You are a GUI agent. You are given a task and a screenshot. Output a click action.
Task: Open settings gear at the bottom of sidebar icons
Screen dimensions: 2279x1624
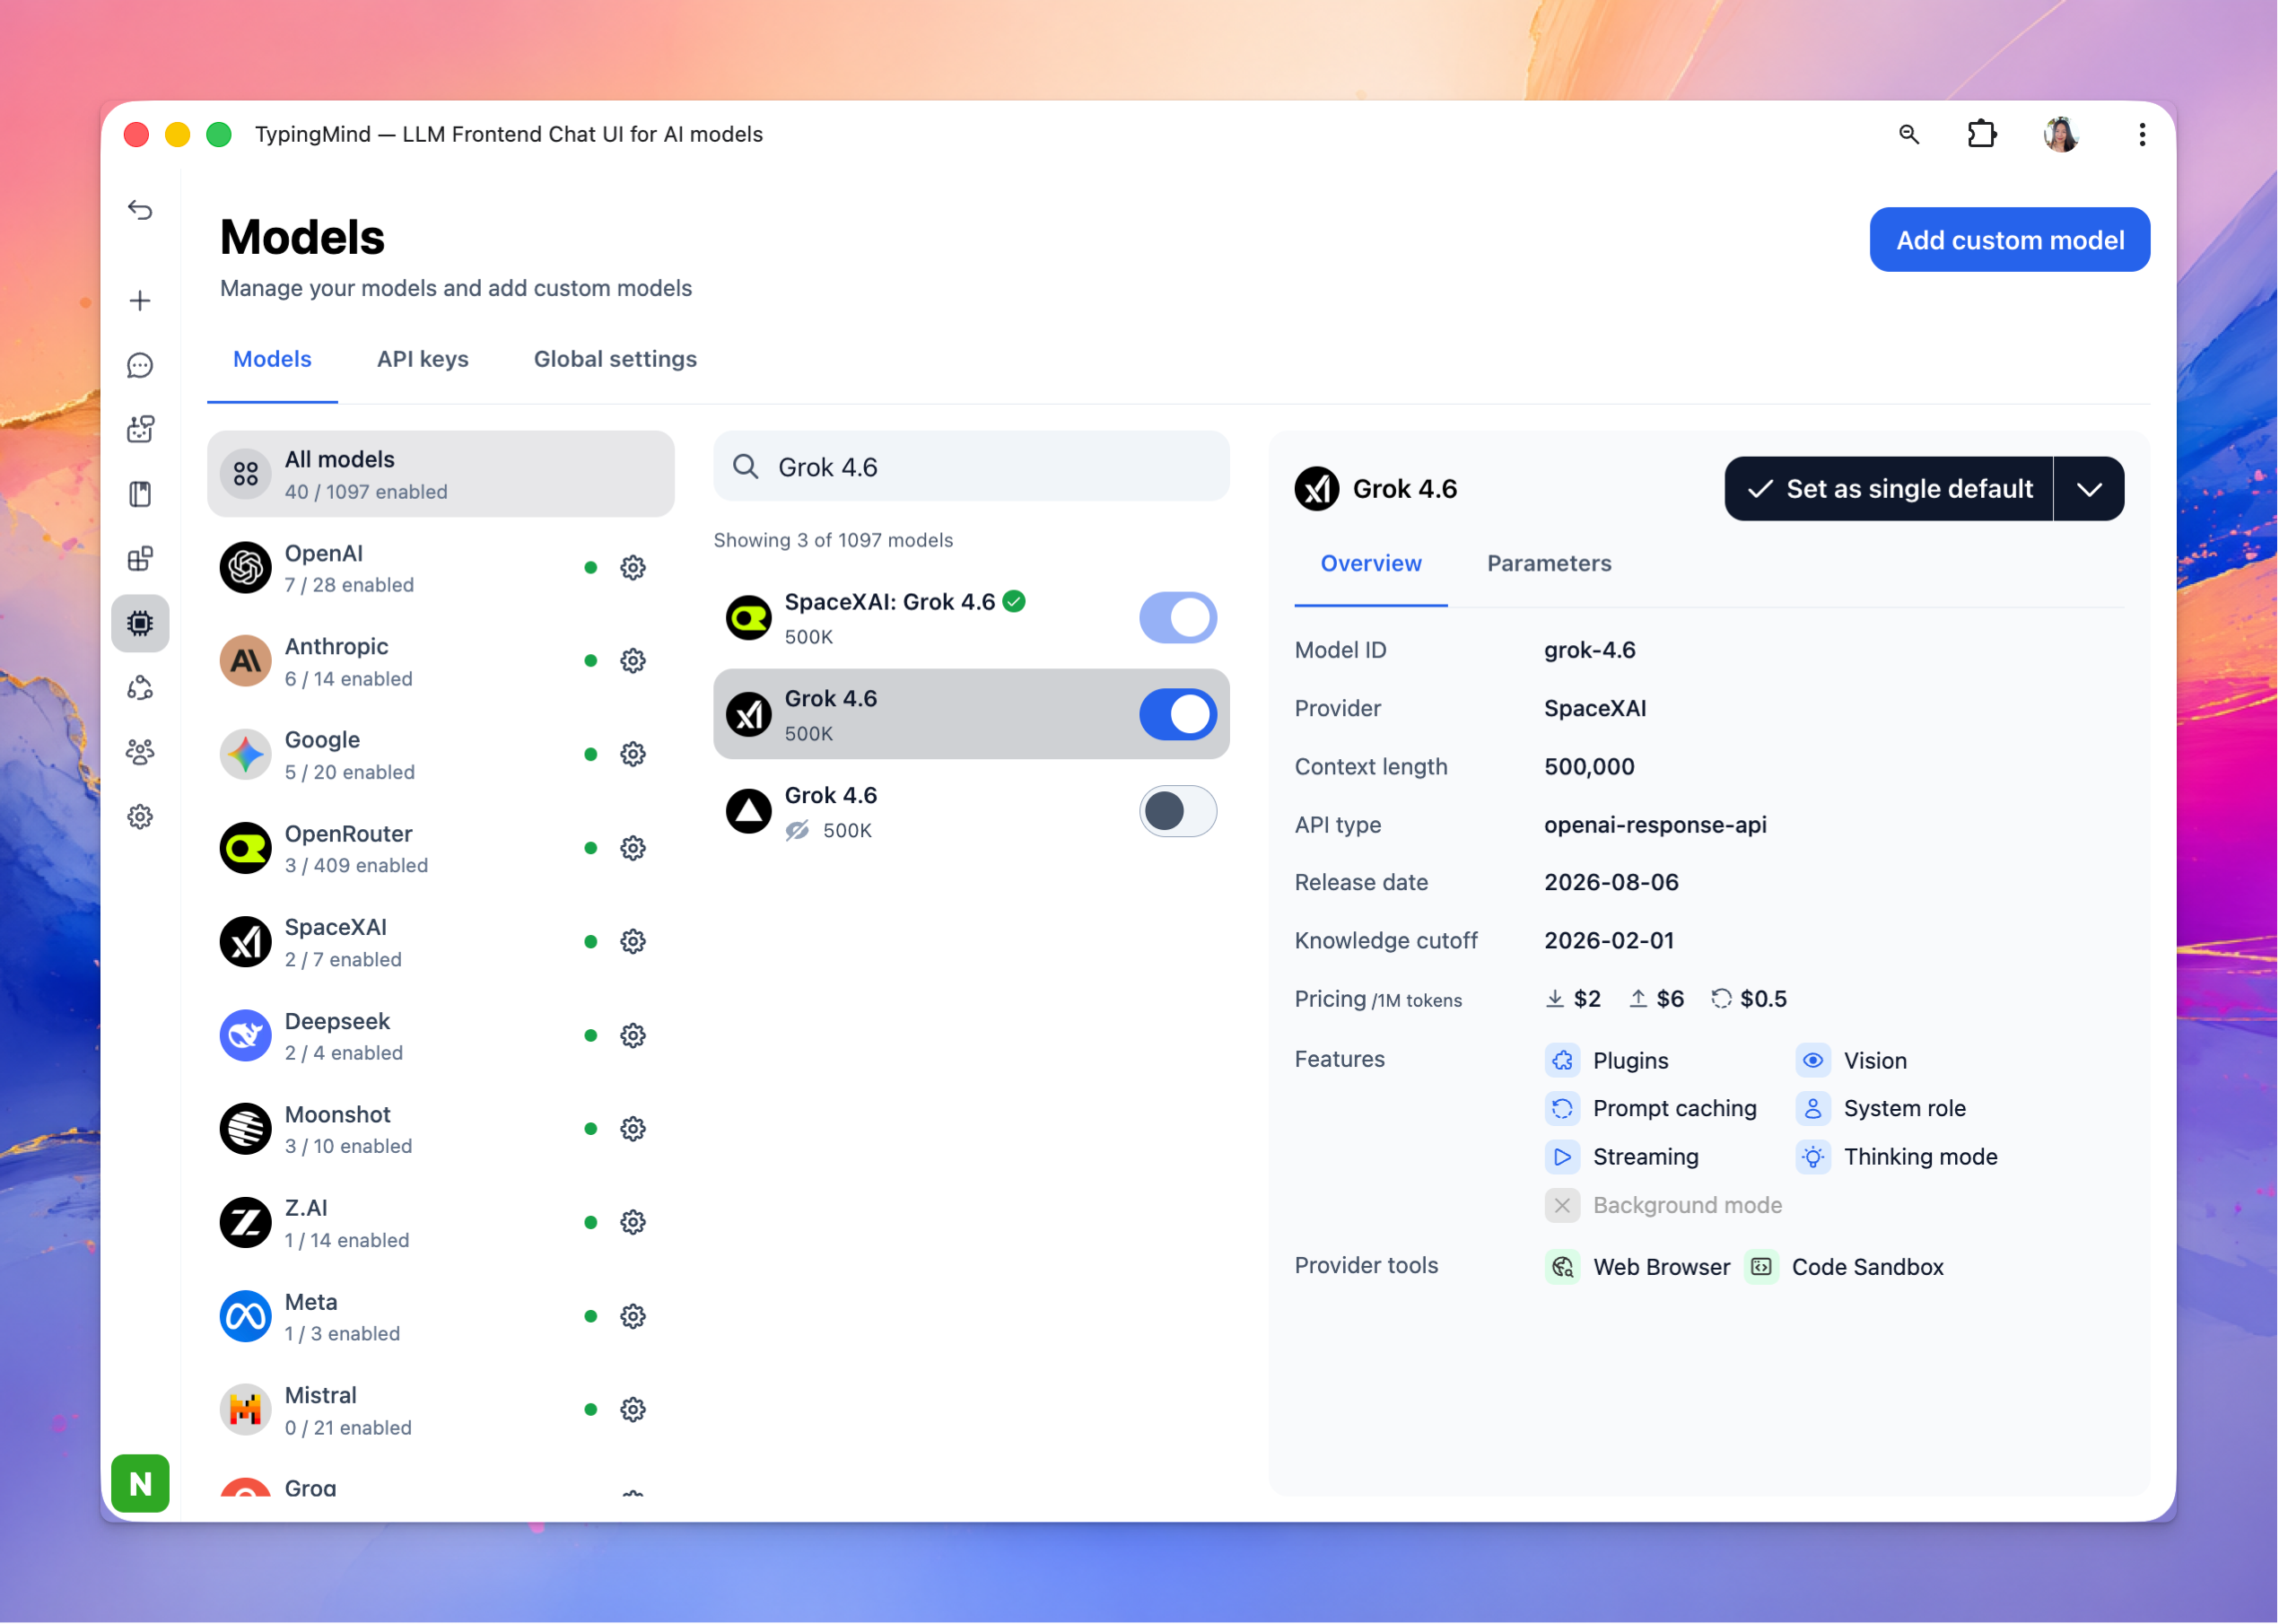(x=140, y=817)
